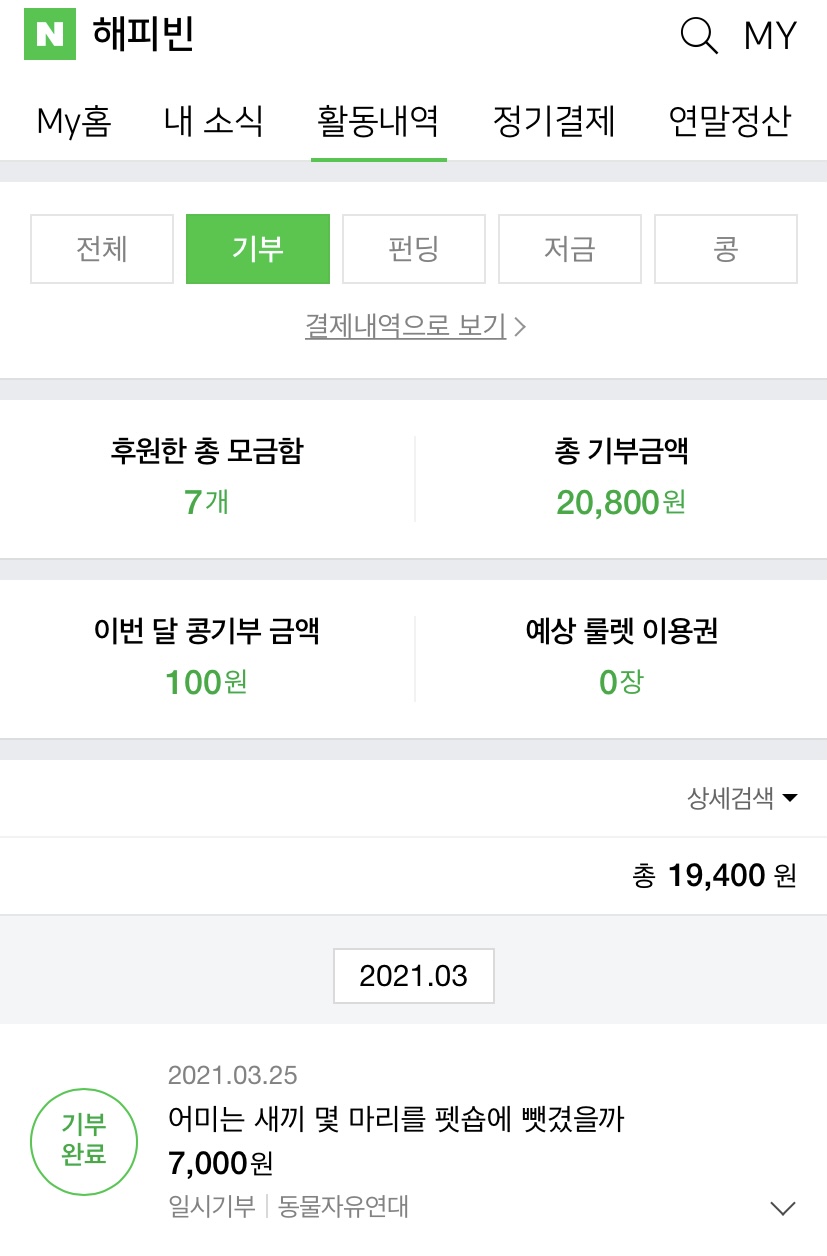Open the 2021.03 month selector
Viewport: 827px width, 1256px height.
click(x=413, y=976)
